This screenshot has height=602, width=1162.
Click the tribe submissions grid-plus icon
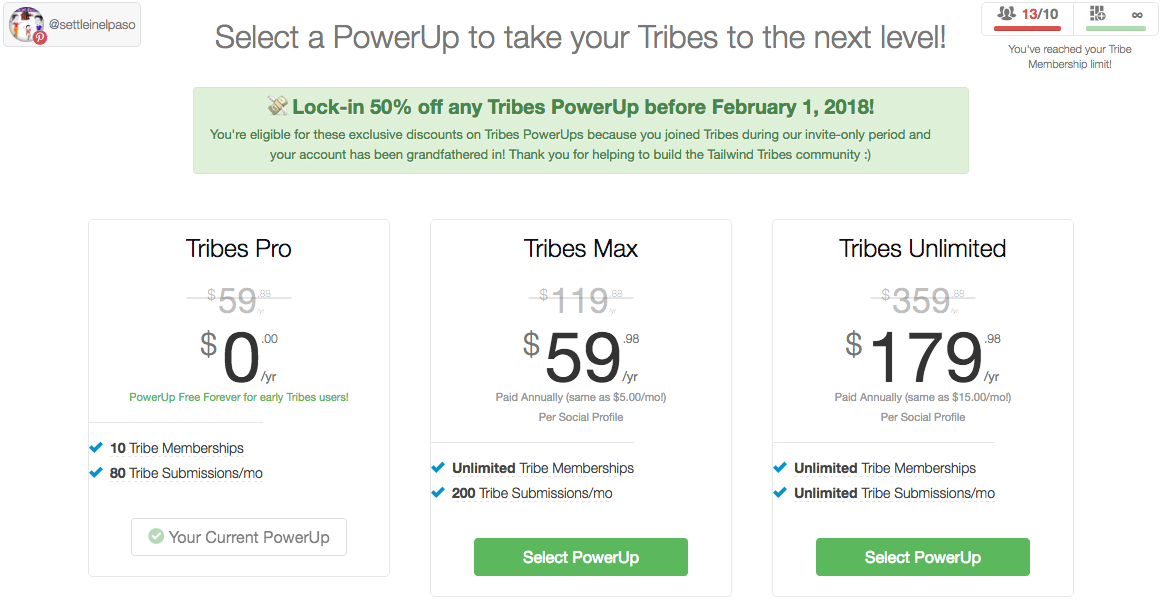[x=1097, y=14]
